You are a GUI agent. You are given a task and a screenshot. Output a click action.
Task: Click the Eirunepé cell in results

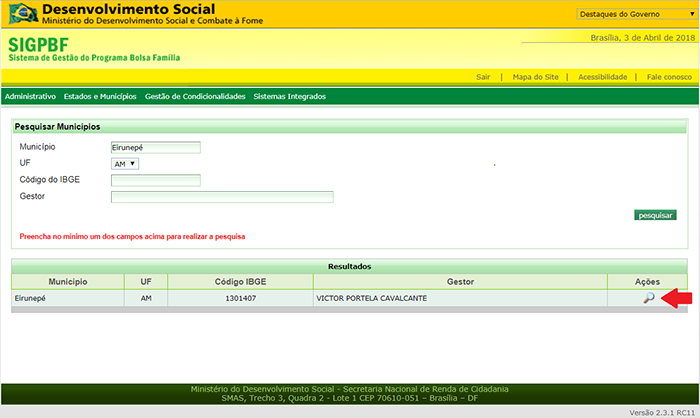click(x=68, y=298)
